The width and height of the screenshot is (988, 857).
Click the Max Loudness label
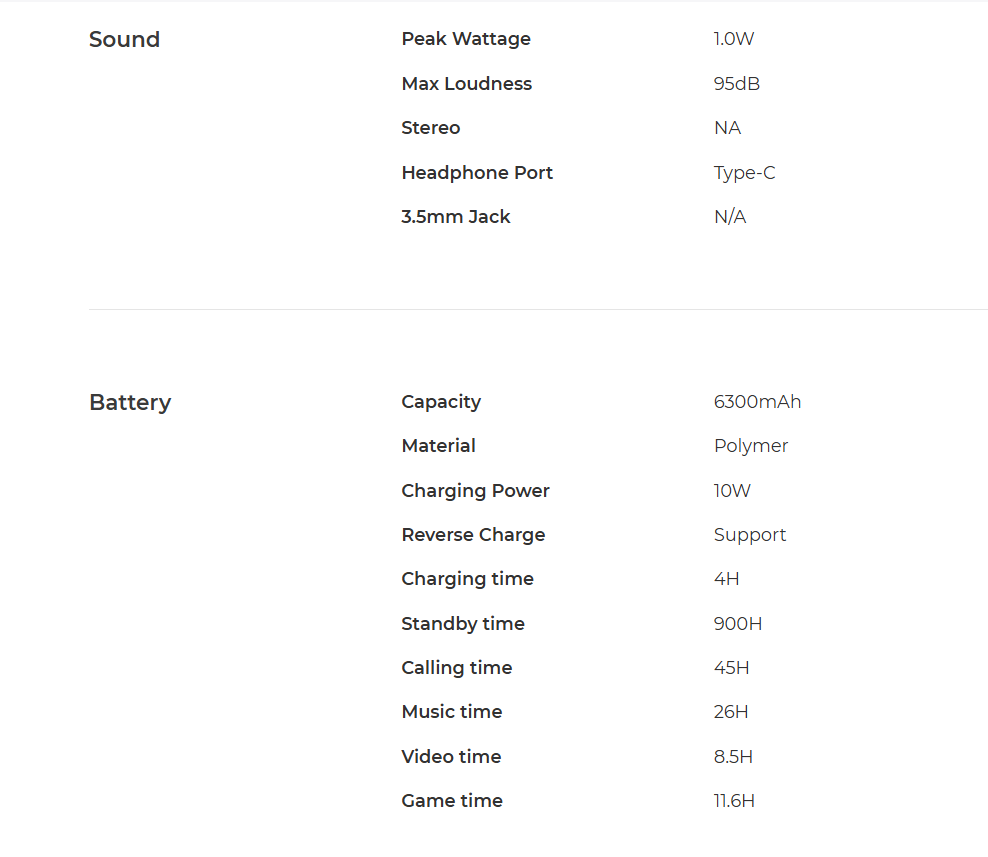click(466, 83)
